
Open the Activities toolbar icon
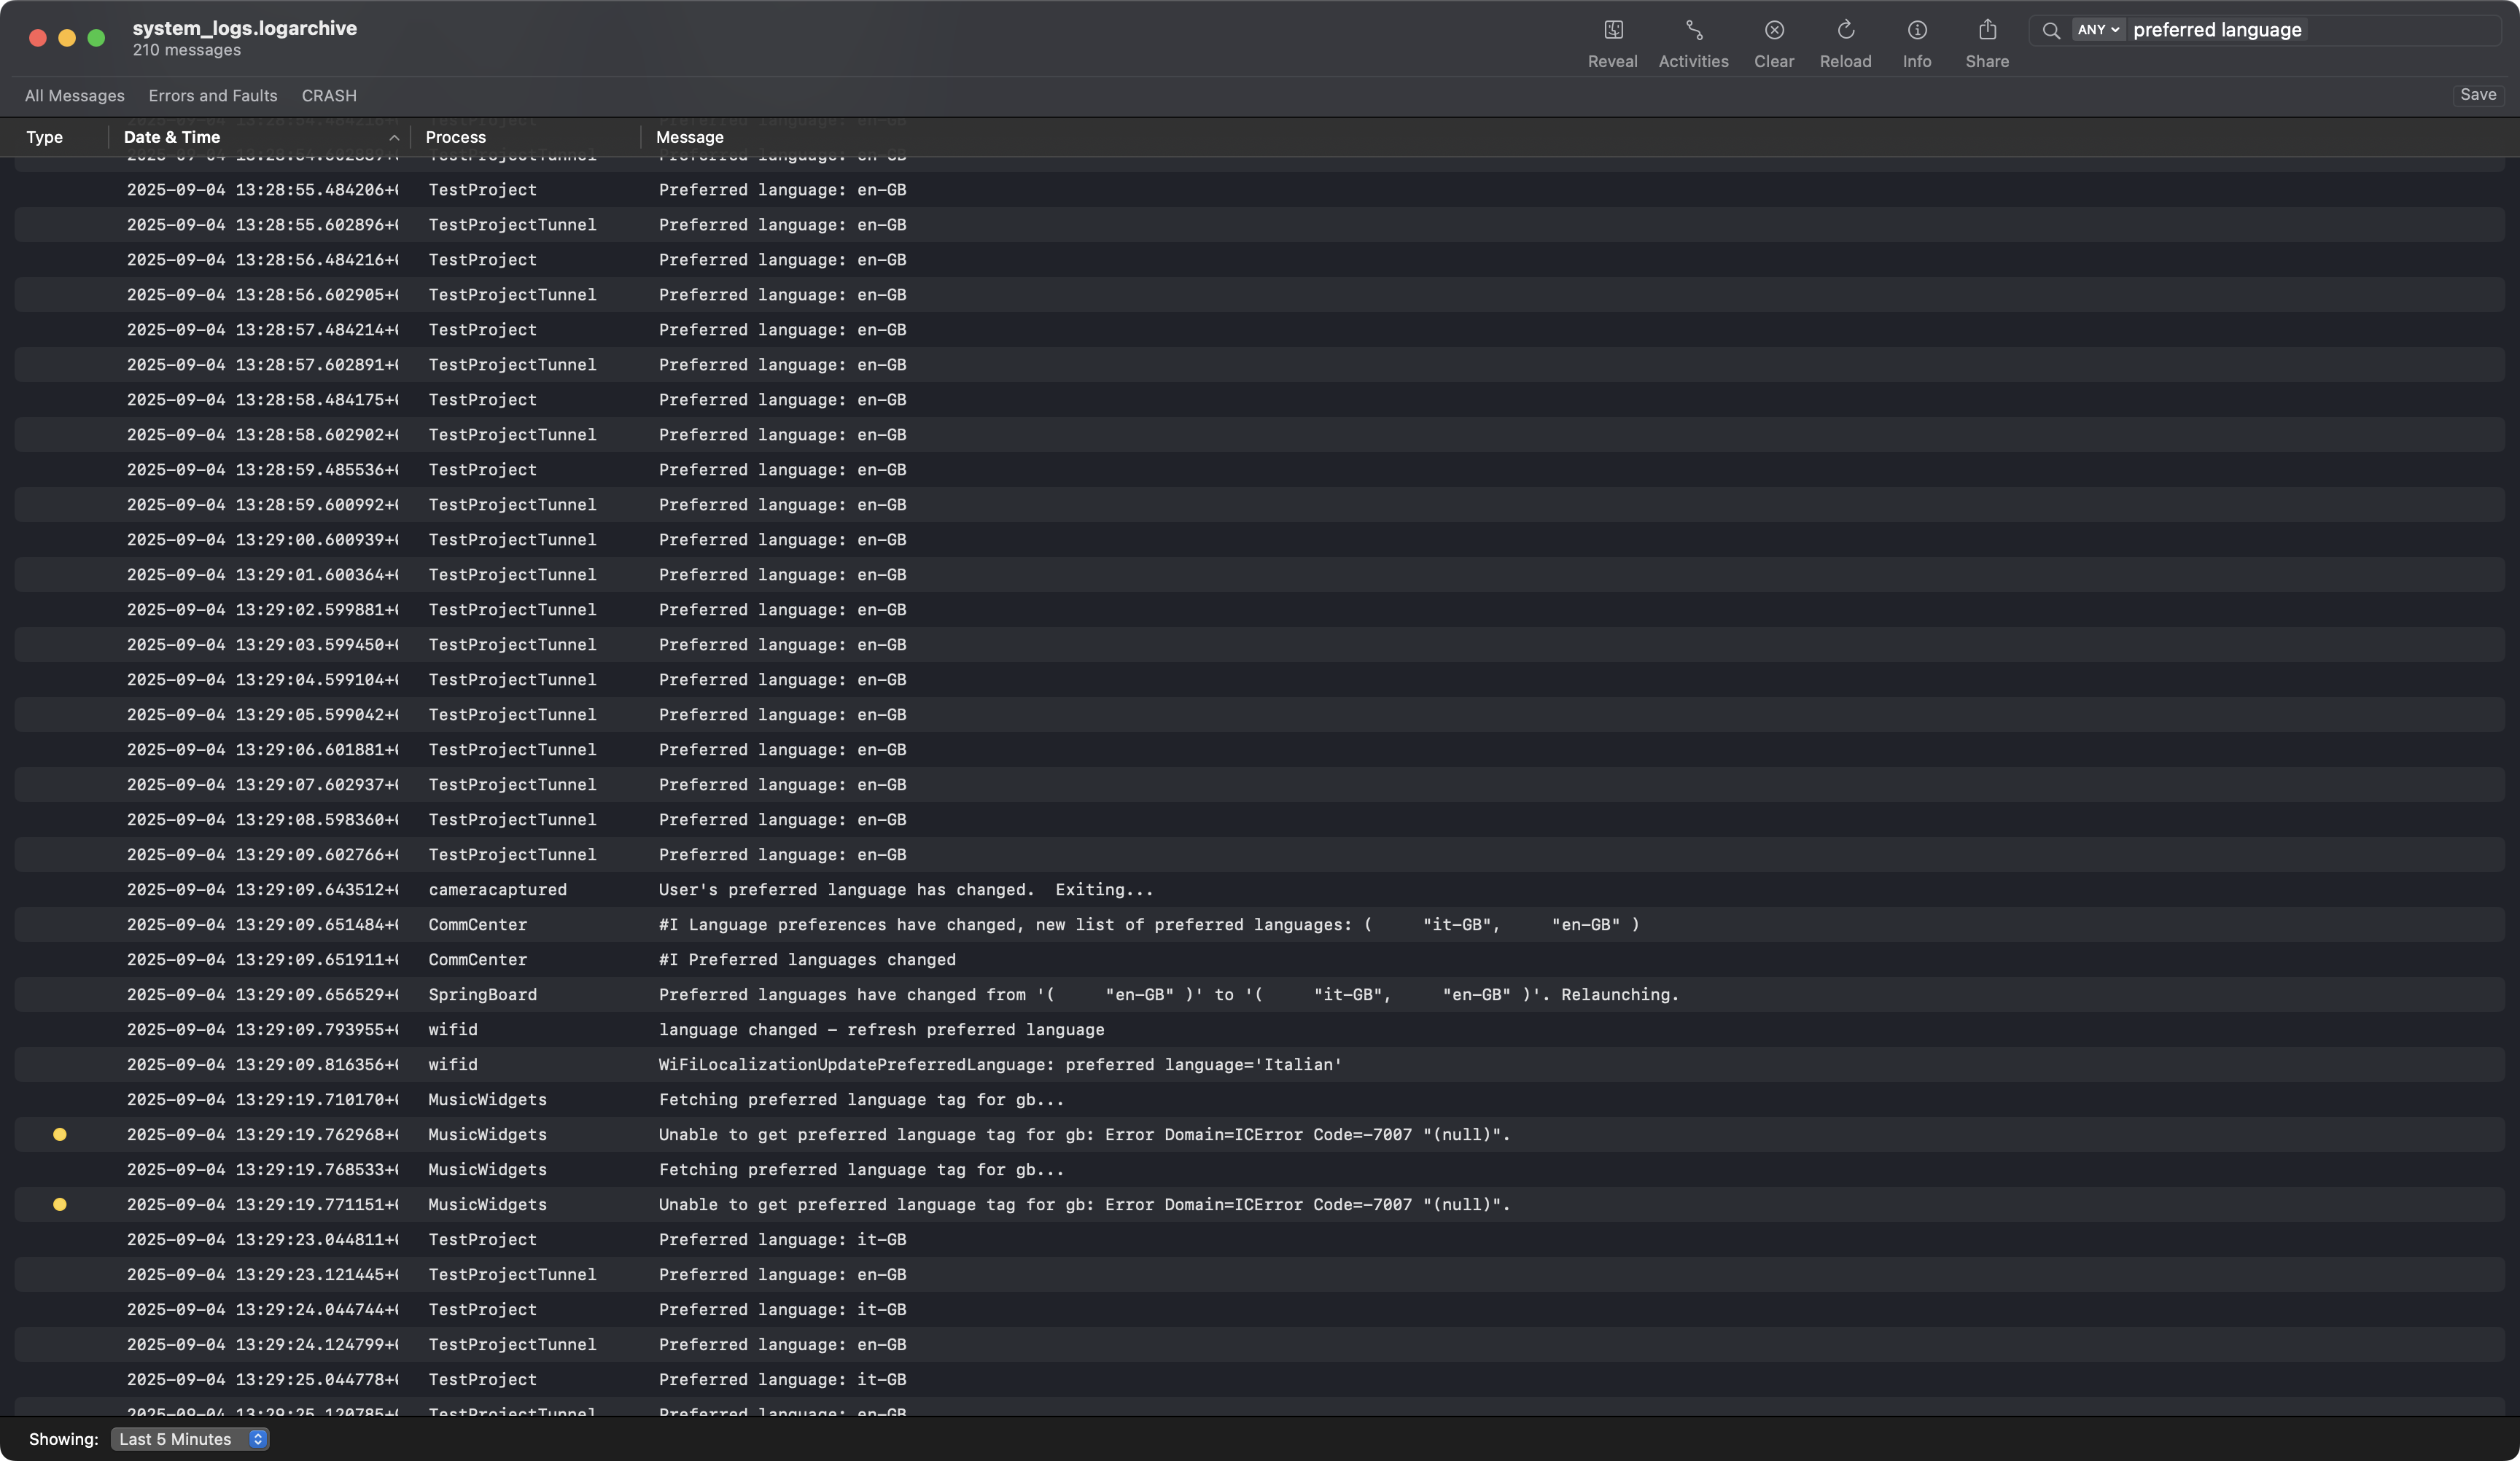[x=1693, y=30]
